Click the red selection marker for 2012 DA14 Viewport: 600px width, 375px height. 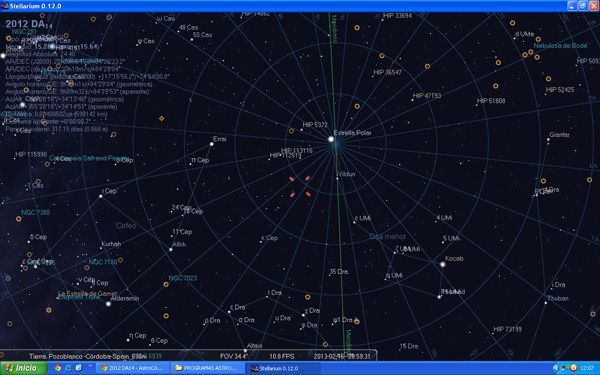point(300,186)
